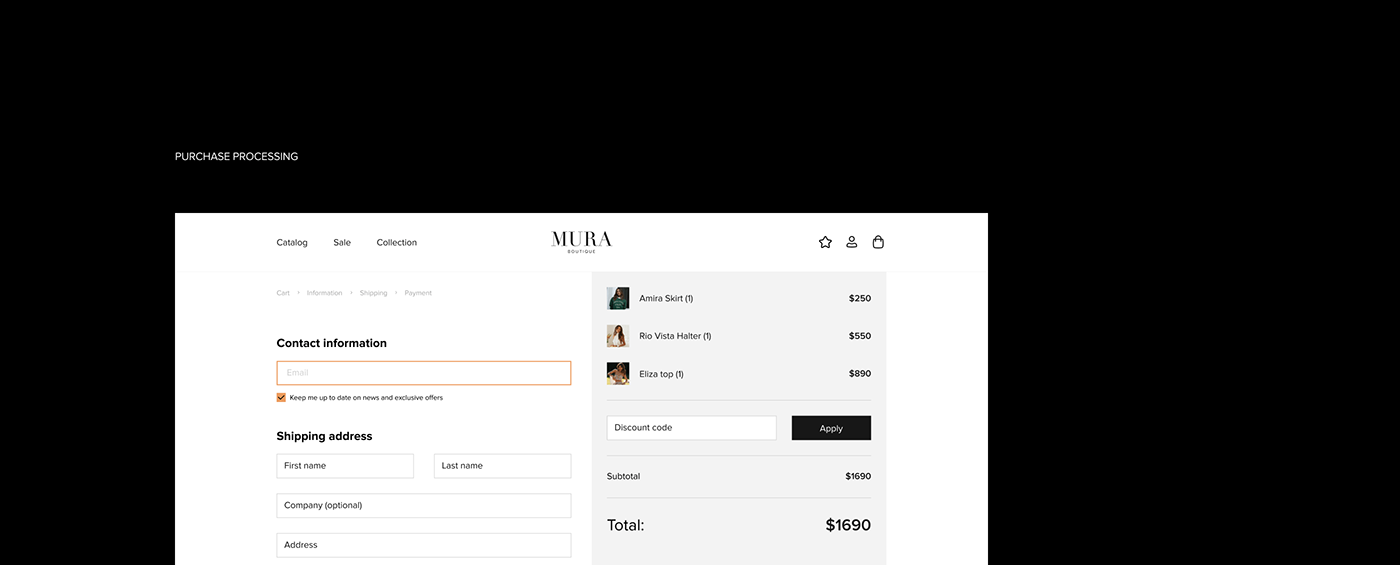Click the favorites star icon
This screenshot has height=565, width=1400.
click(x=825, y=242)
